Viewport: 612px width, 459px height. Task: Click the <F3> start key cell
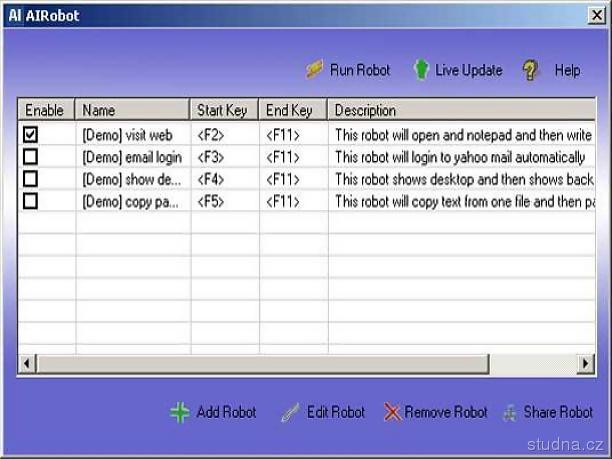click(x=211, y=158)
